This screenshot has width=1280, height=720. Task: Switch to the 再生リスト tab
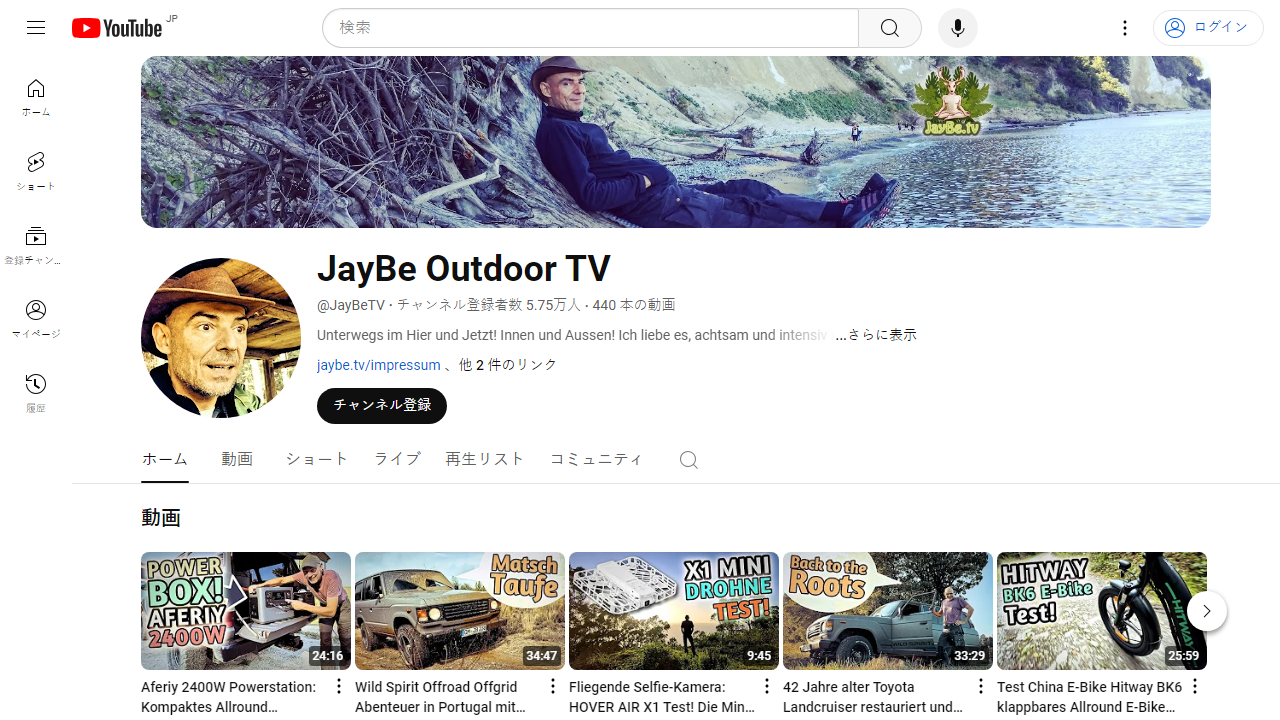pos(485,459)
